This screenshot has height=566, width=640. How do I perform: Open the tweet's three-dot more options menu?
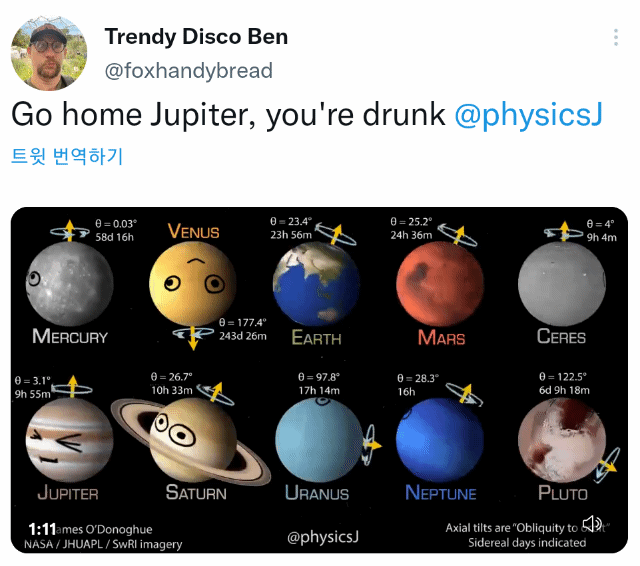(x=616, y=38)
